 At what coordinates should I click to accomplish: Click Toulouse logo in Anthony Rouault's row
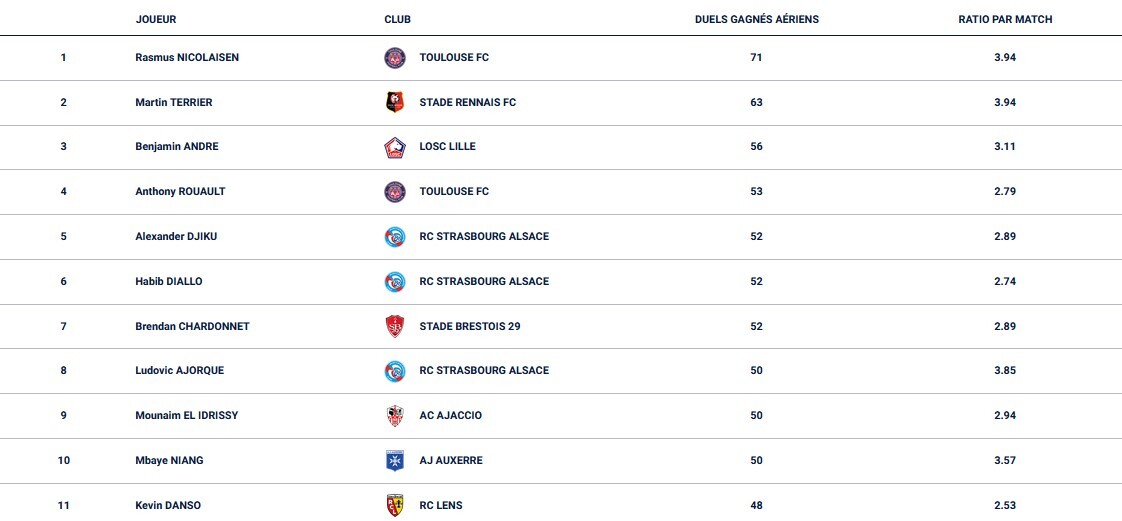tap(395, 191)
